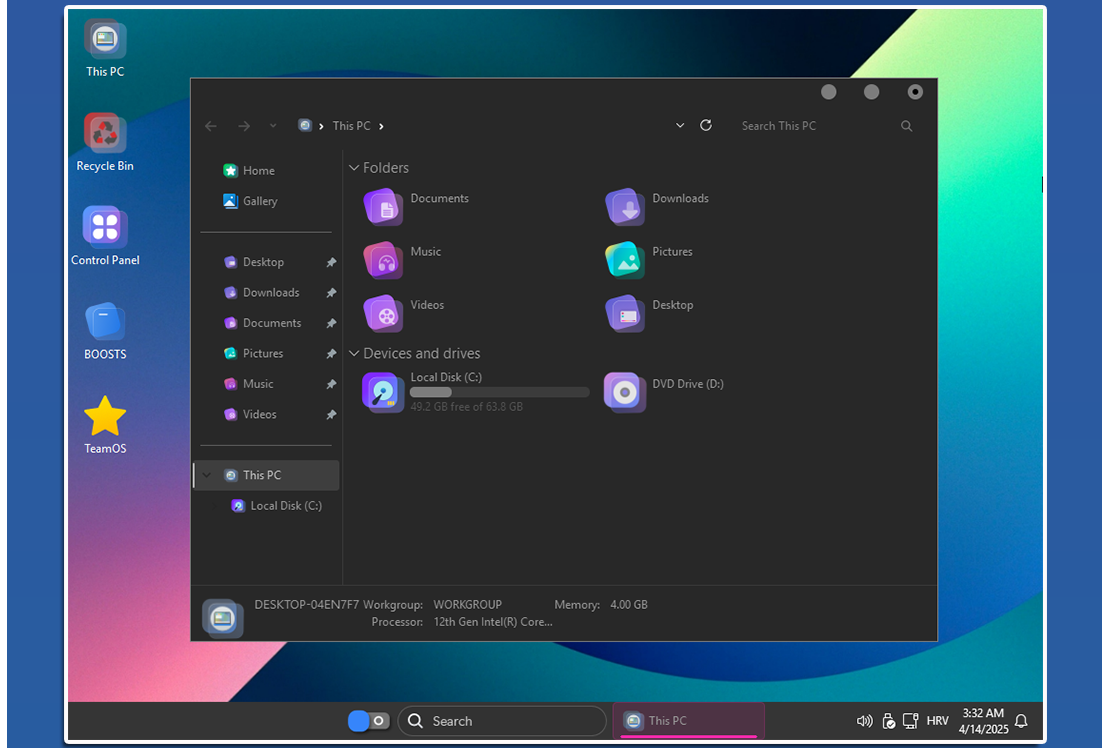This screenshot has height=748, width=1110.
Task: Select Gallery in the navigation pane
Action: click(259, 201)
